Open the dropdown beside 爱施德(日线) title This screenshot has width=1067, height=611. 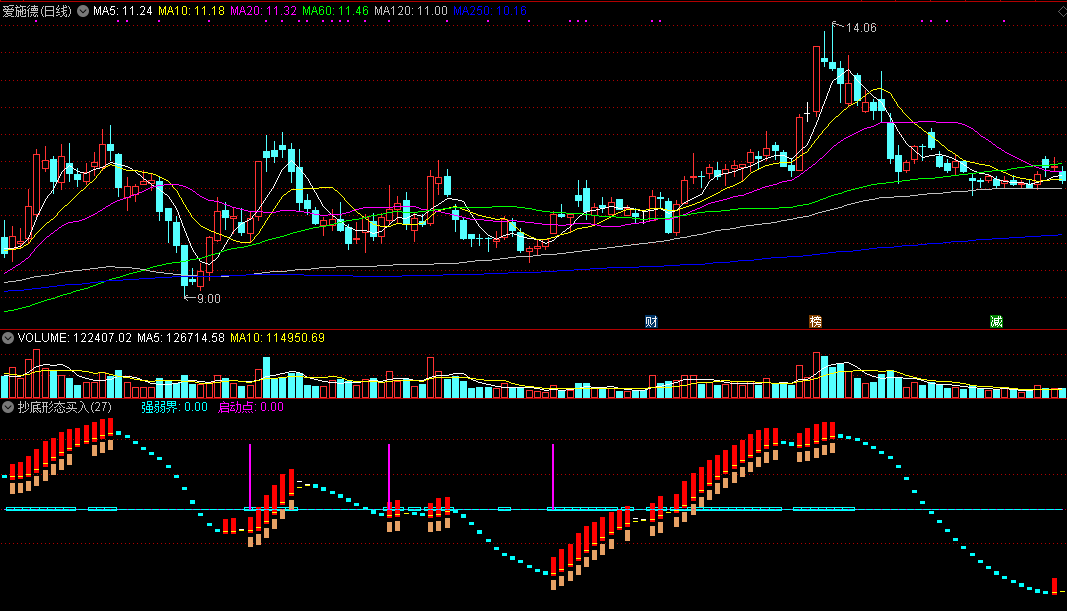click(x=83, y=11)
